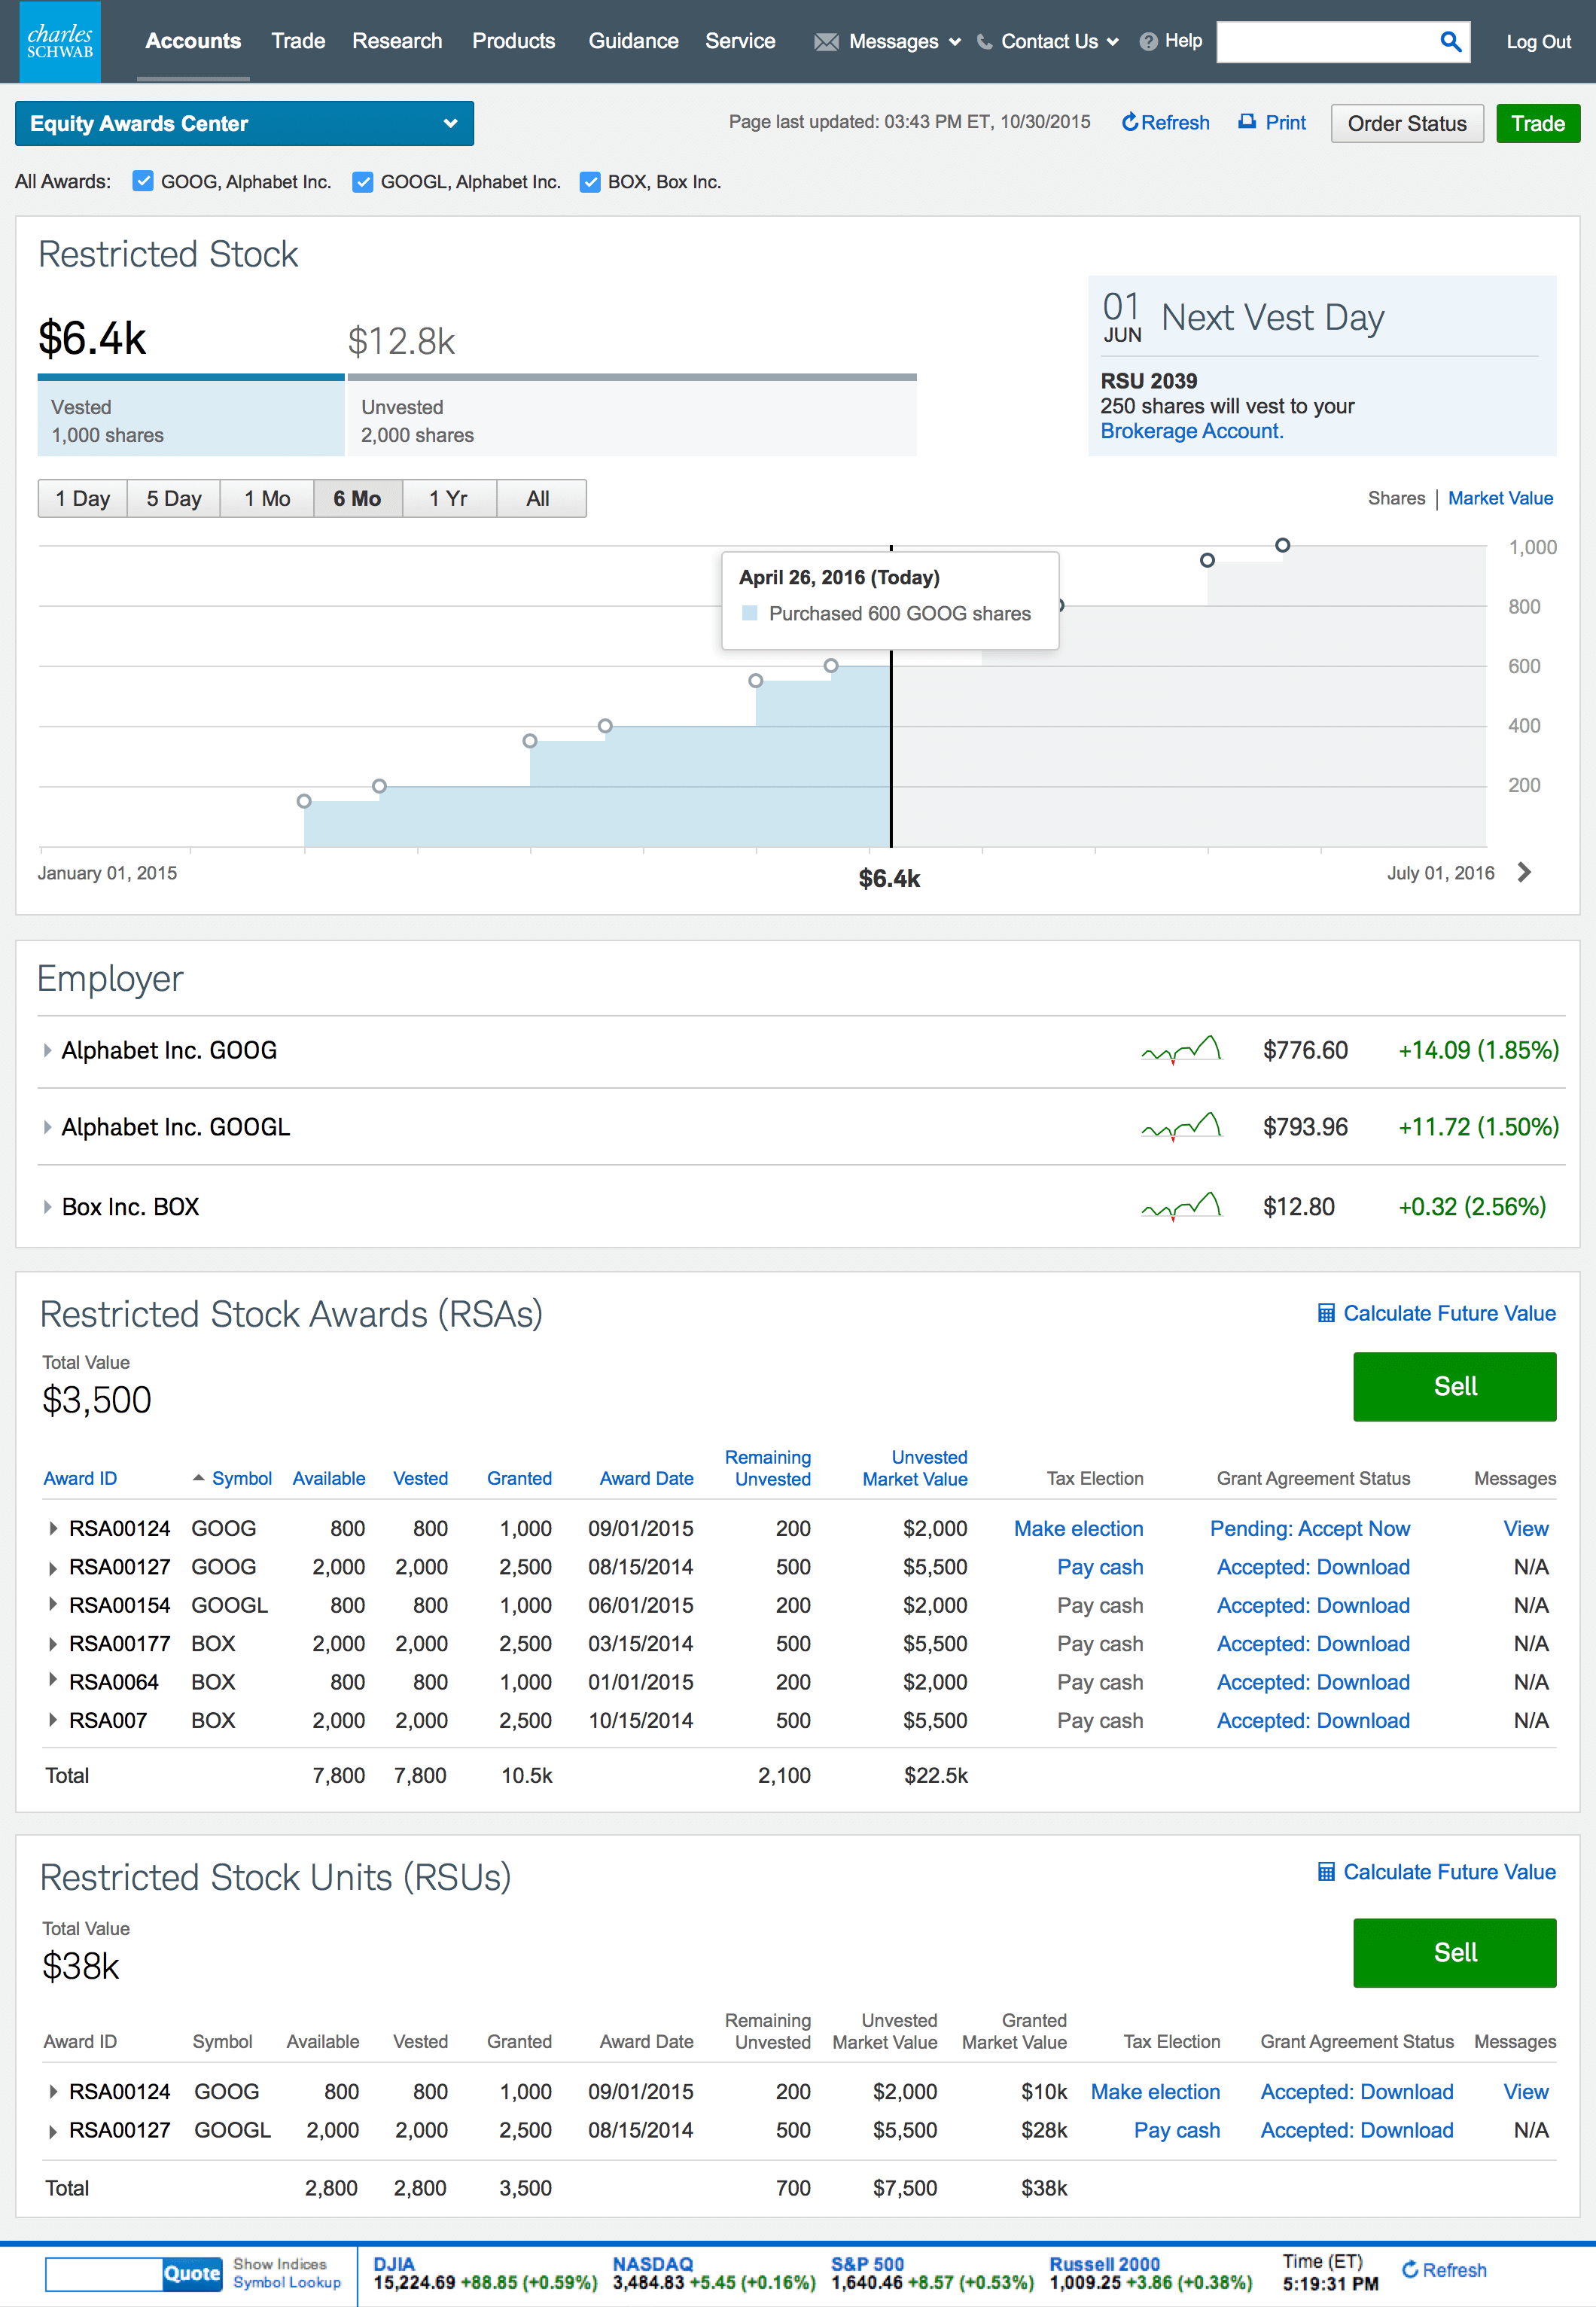Click the Symbol Lookup link

(x=287, y=2282)
